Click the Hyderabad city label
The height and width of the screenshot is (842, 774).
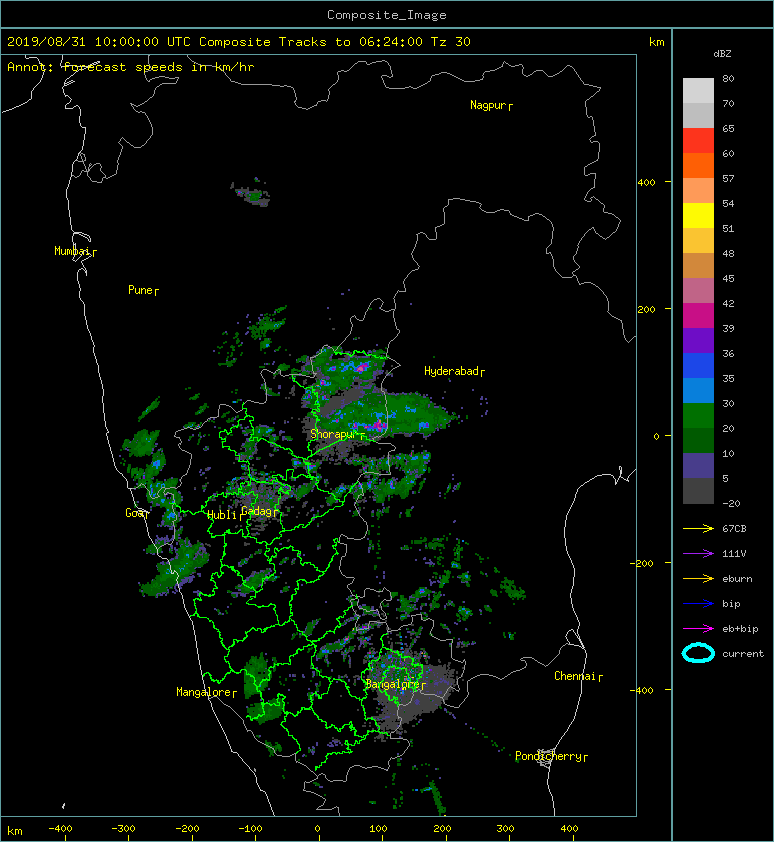point(451,371)
